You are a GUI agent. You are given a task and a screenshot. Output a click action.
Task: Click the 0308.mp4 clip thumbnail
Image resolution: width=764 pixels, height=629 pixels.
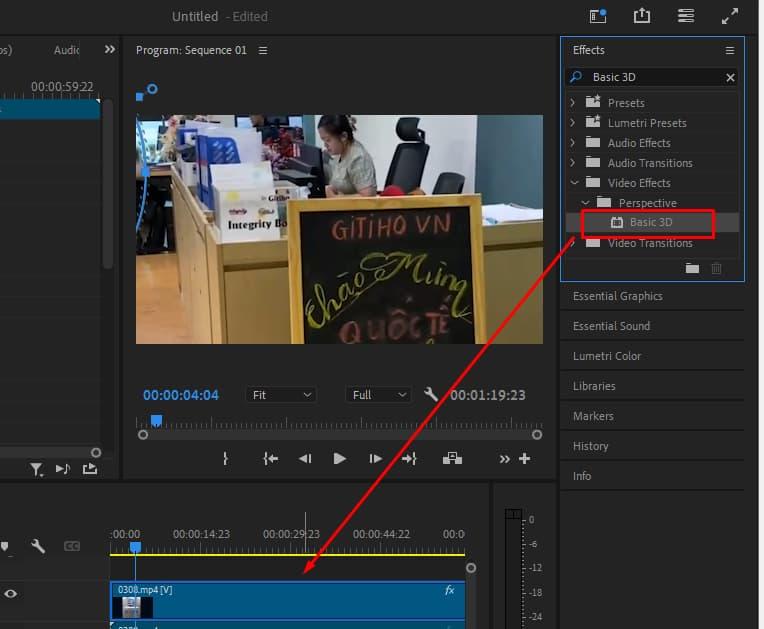pyautogui.click(x=132, y=607)
